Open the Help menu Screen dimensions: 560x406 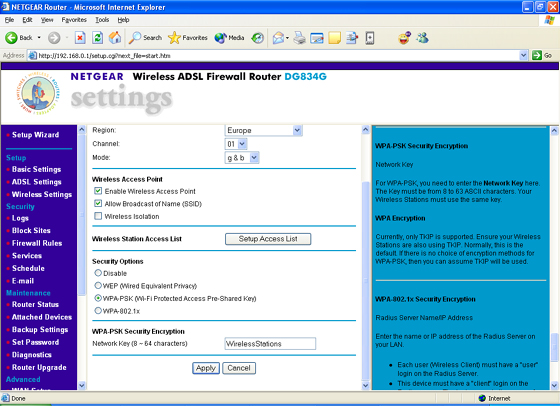(x=123, y=20)
